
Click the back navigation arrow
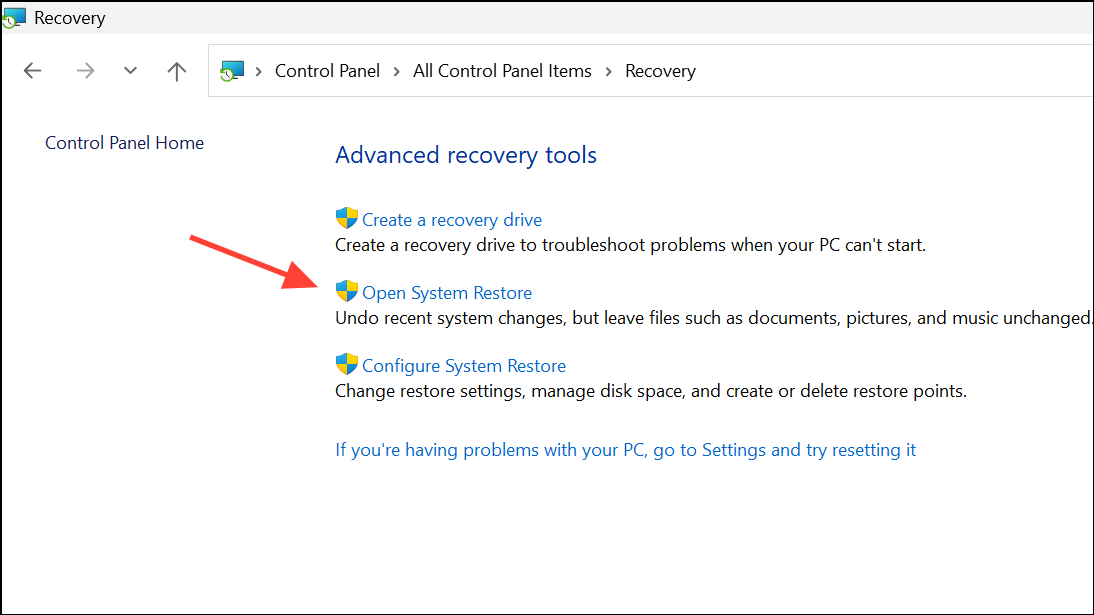click(x=32, y=70)
